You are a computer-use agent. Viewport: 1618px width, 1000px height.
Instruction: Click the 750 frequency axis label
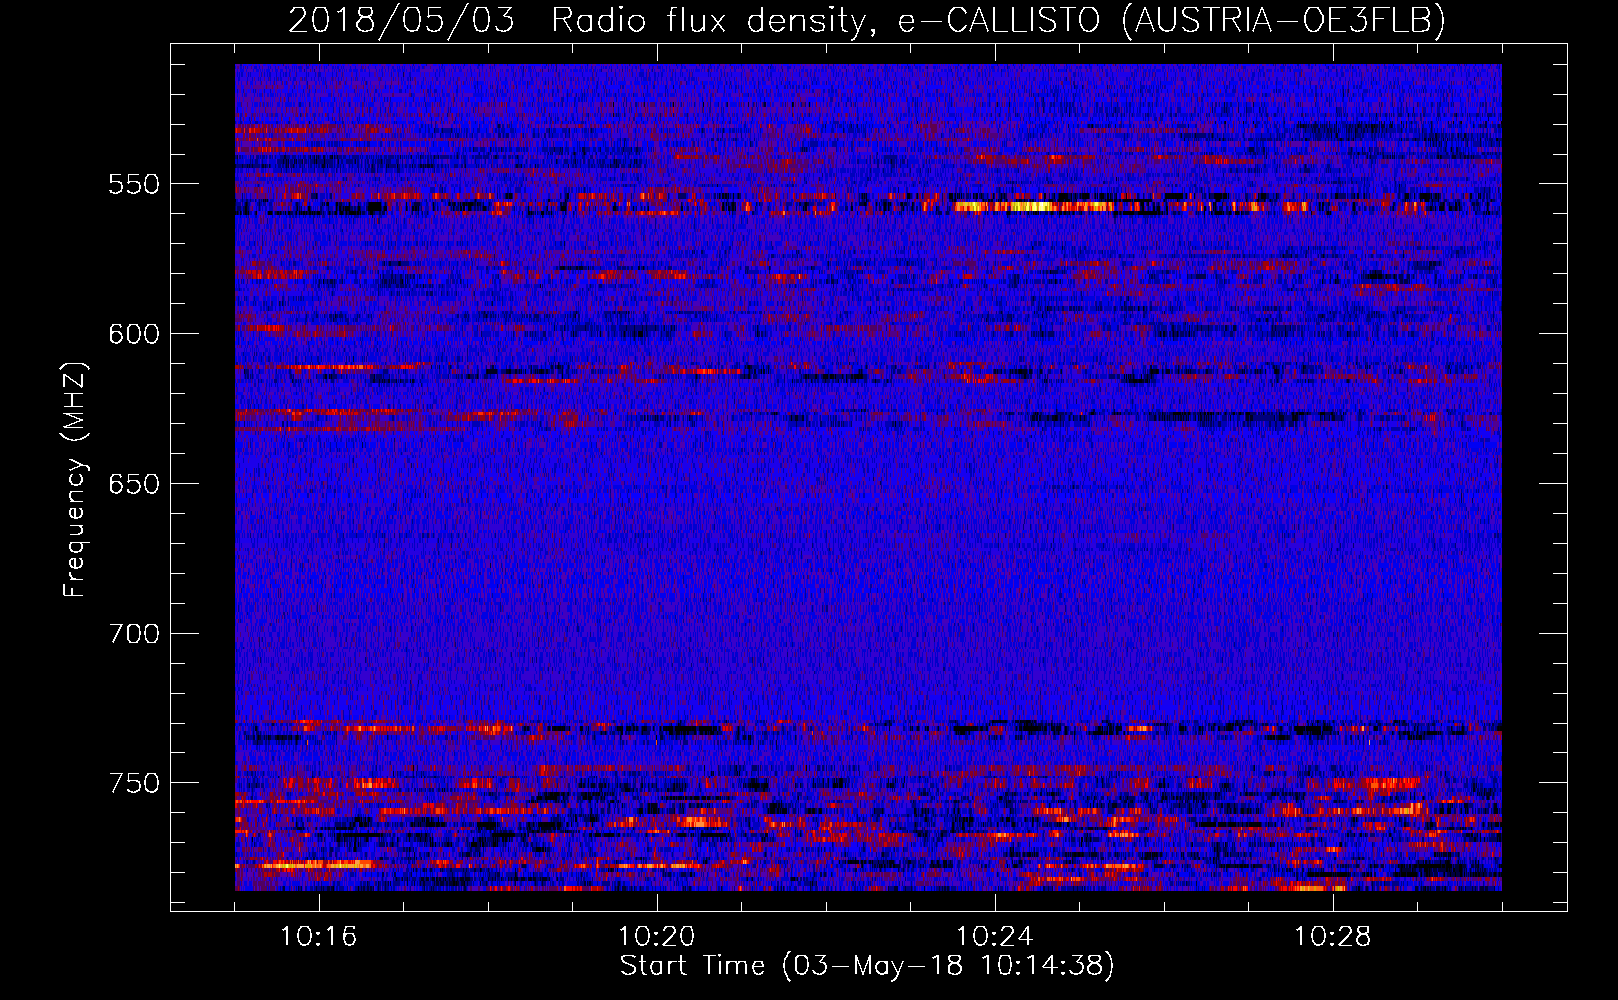(134, 783)
